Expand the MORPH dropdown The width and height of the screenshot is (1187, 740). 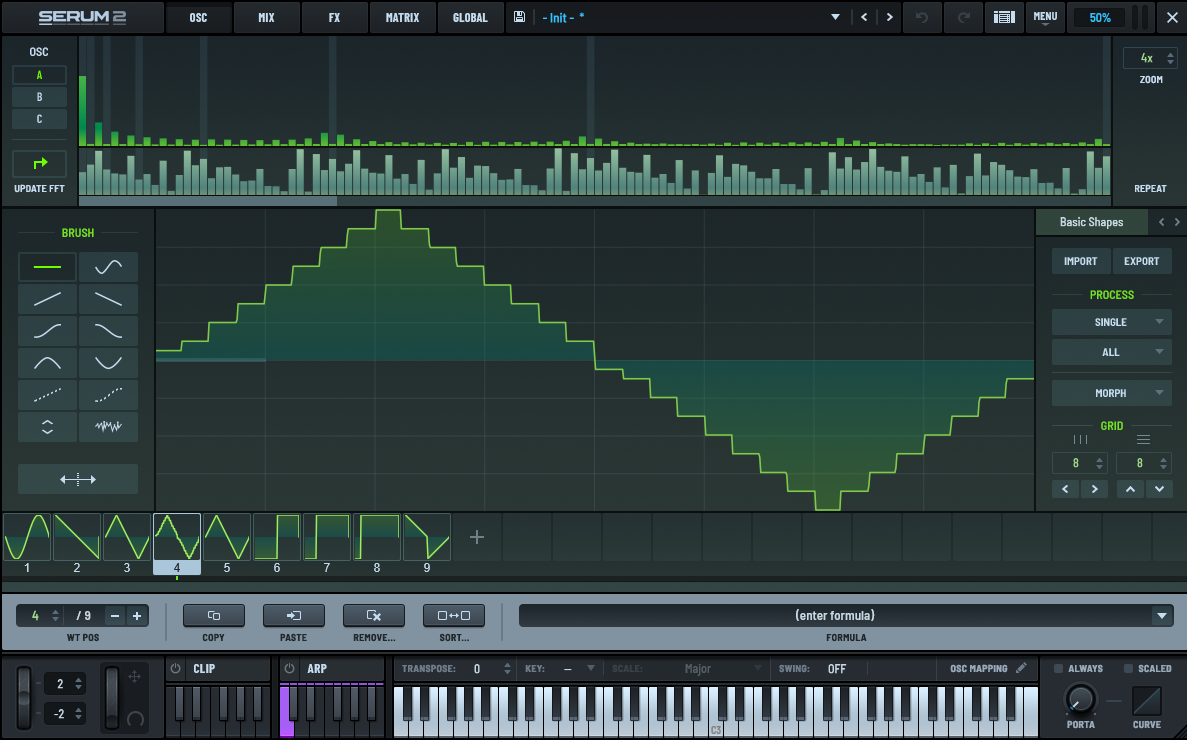1111,393
